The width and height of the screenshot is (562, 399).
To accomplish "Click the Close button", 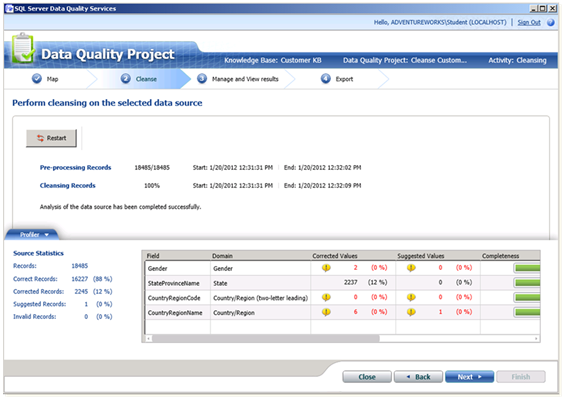I will coord(367,377).
